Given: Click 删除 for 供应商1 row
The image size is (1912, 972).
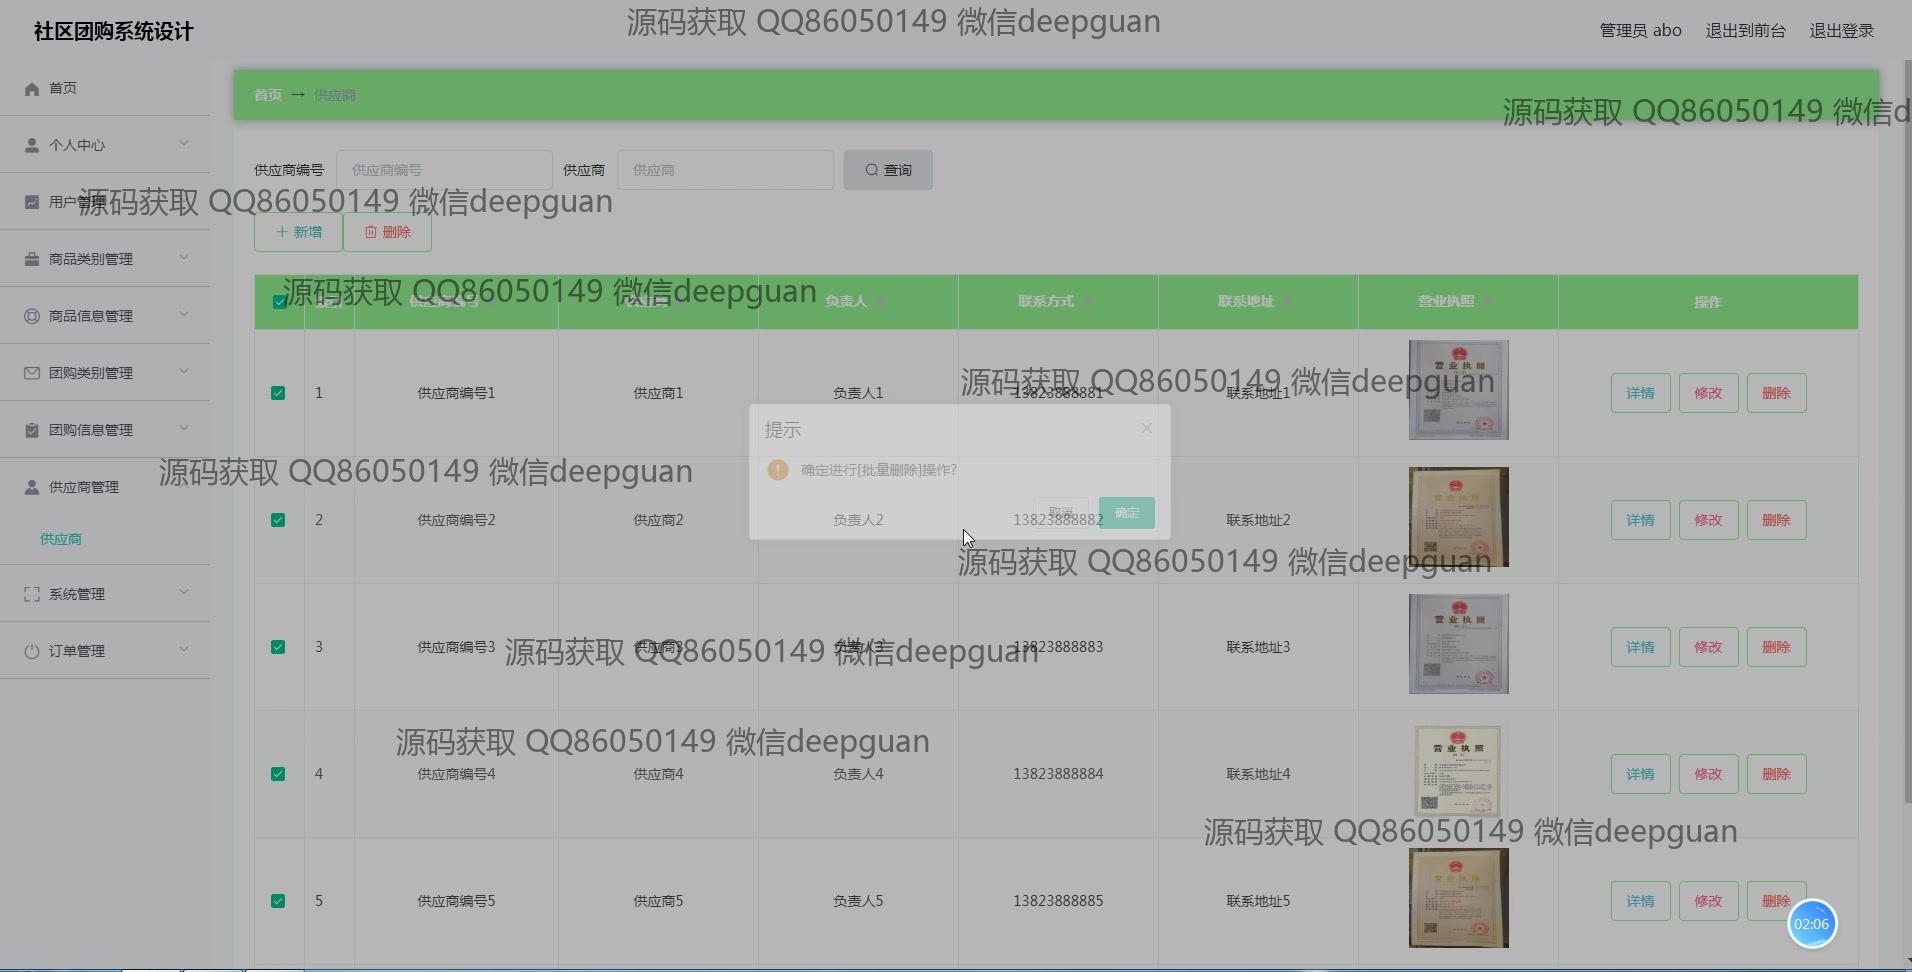Looking at the screenshot, I should [x=1776, y=393].
